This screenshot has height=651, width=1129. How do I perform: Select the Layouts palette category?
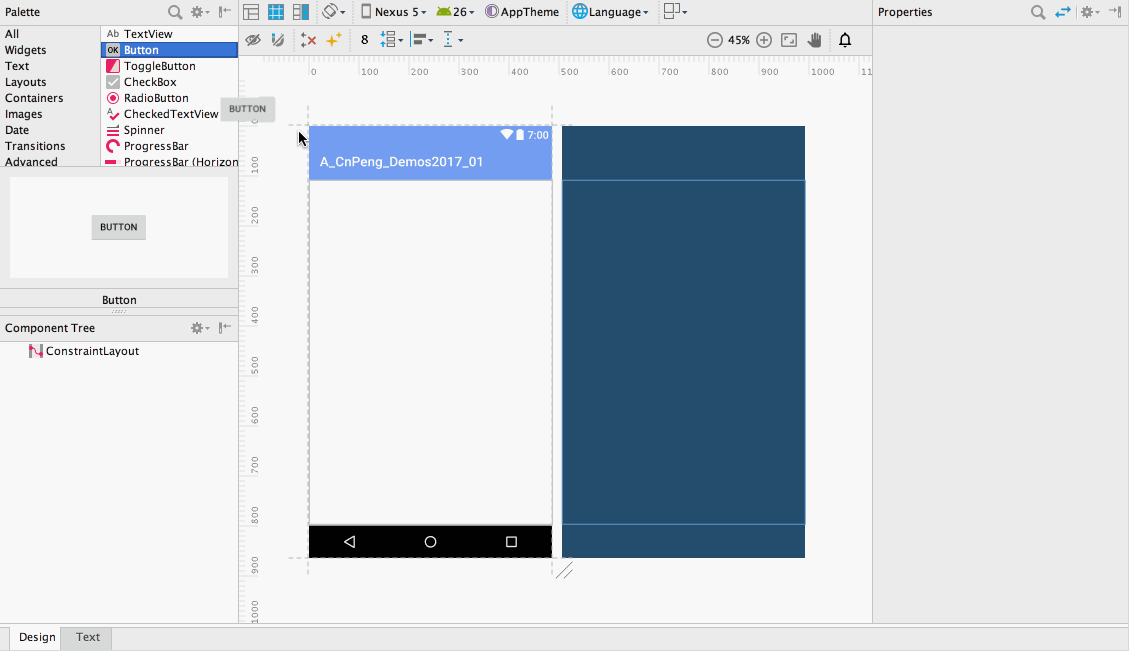(25, 82)
